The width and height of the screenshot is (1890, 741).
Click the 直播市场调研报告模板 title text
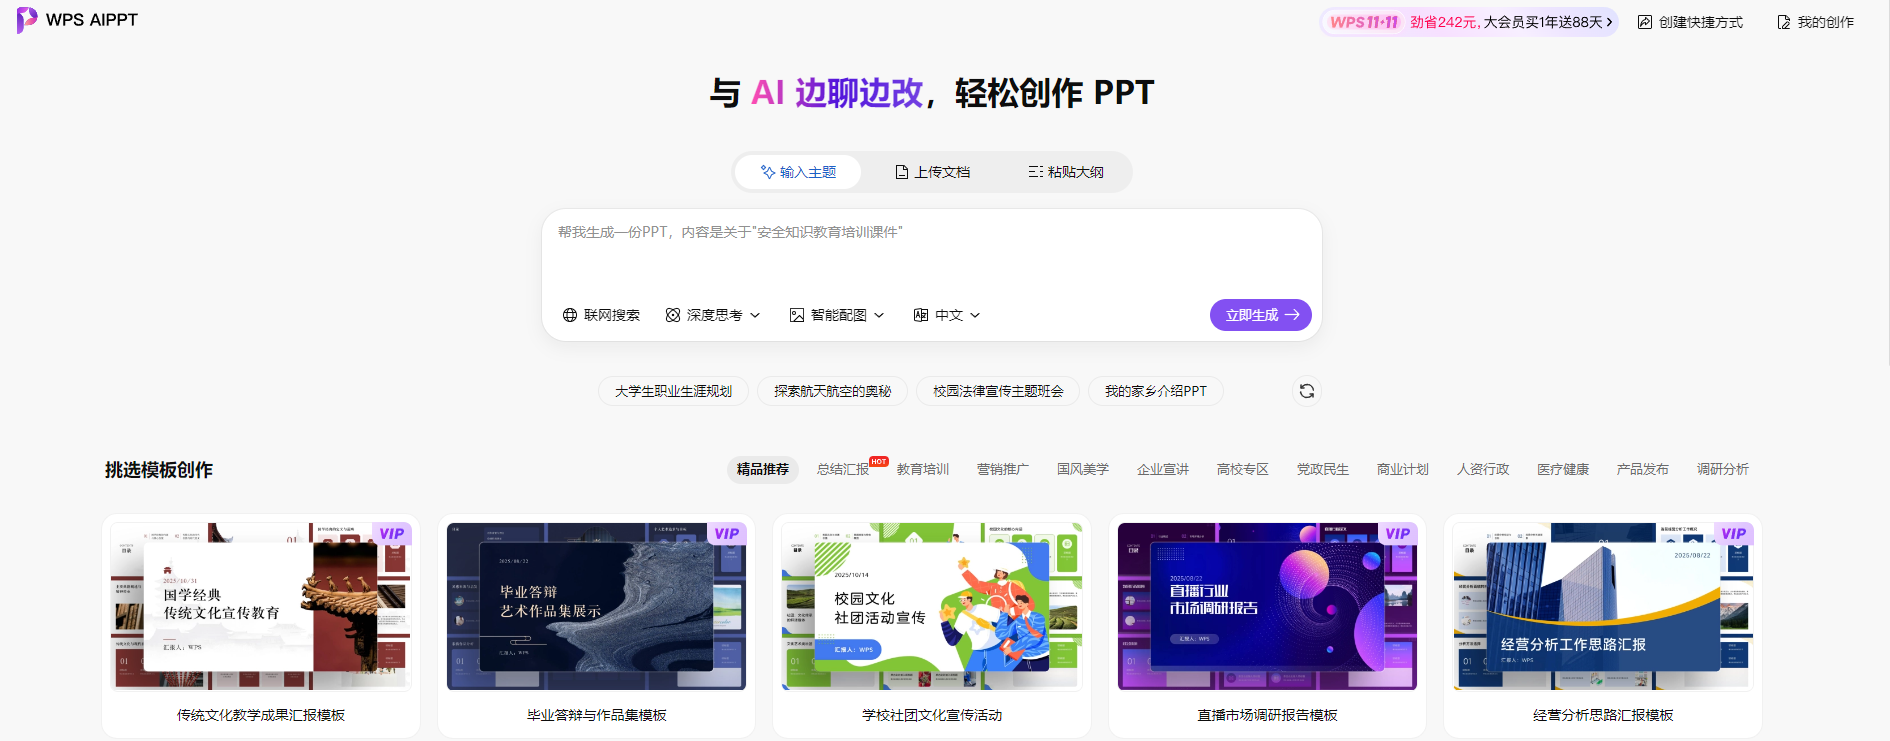[x=1268, y=715]
